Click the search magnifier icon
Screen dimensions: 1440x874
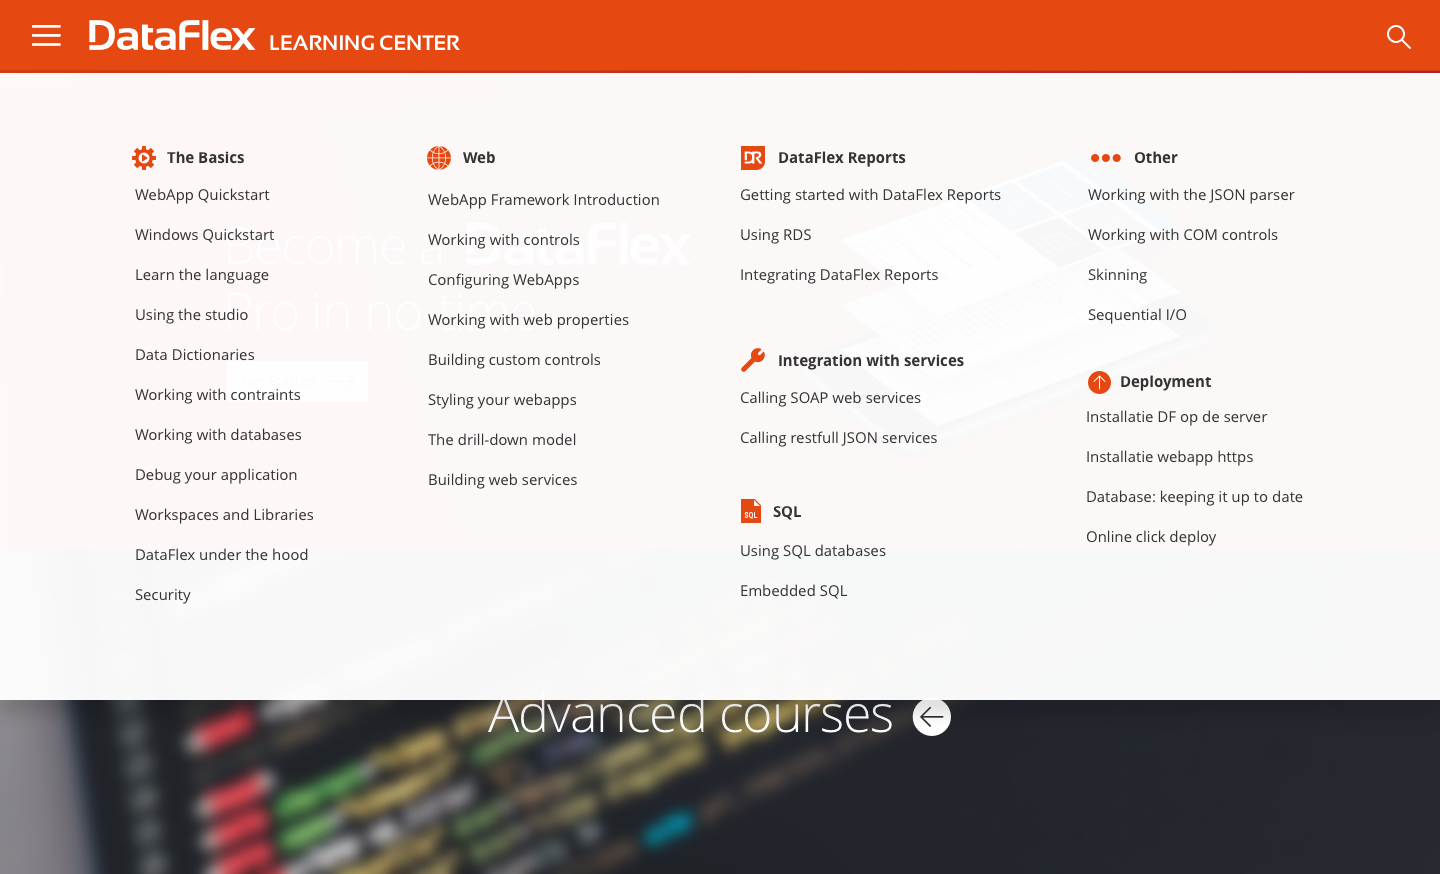coord(1398,37)
